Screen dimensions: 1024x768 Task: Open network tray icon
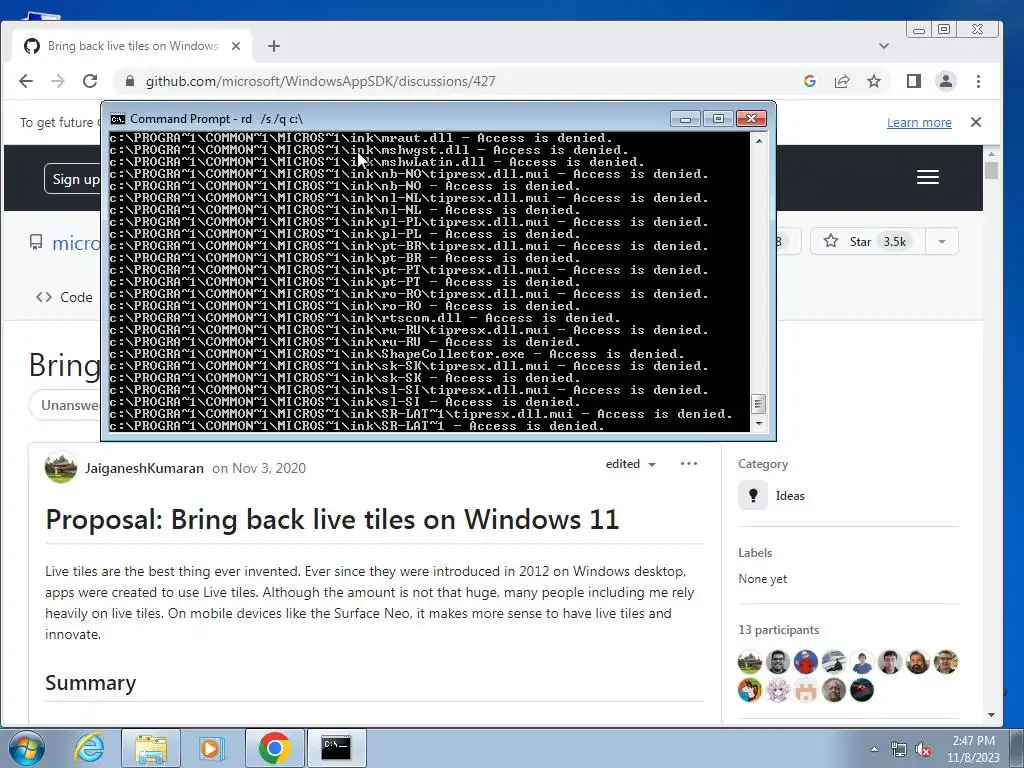coord(899,750)
